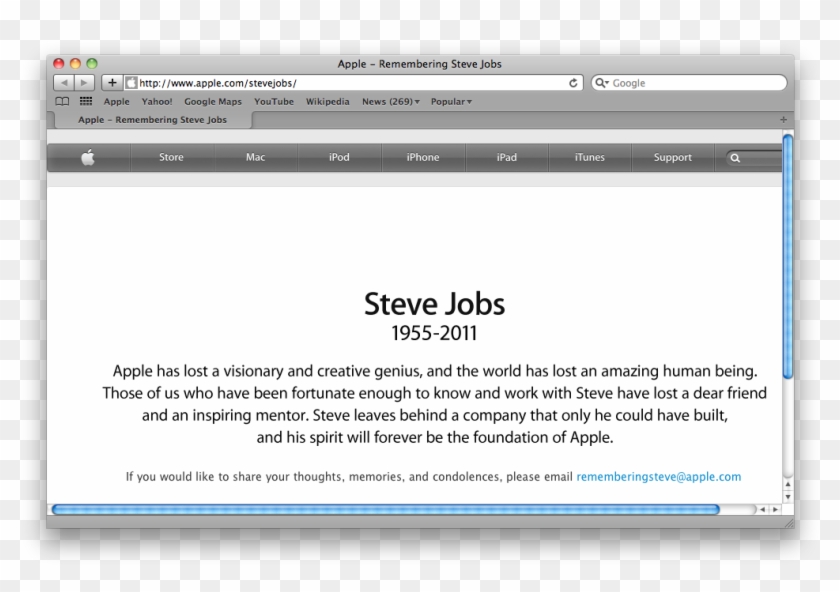Click the rememberingsteve@apple.com email link
The image size is (840, 592).
659,477
